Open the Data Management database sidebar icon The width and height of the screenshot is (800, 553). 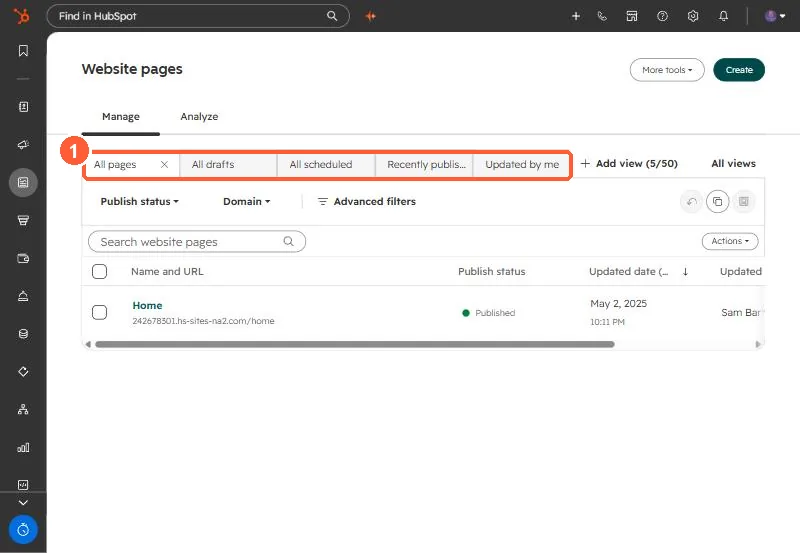click(23, 334)
